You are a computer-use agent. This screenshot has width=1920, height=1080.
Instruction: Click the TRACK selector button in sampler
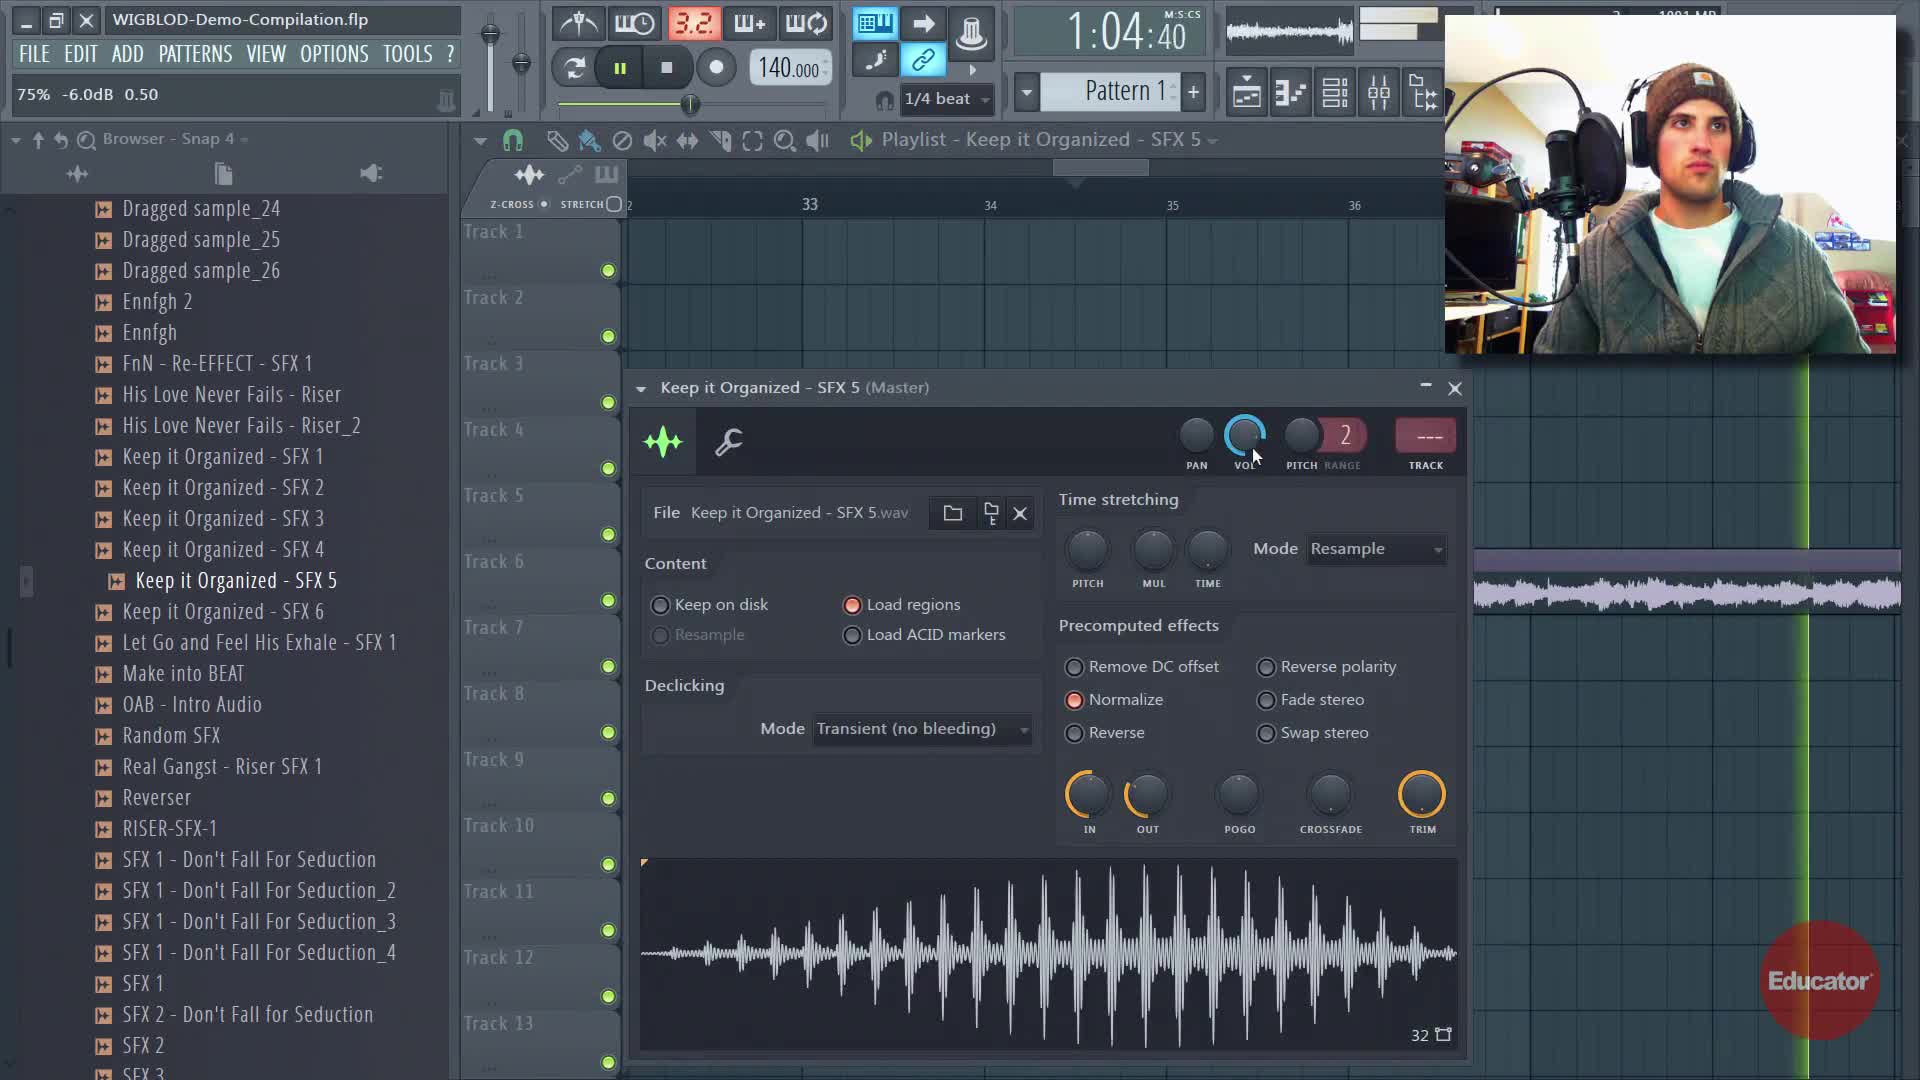pyautogui.click(x=1425, y=437)
